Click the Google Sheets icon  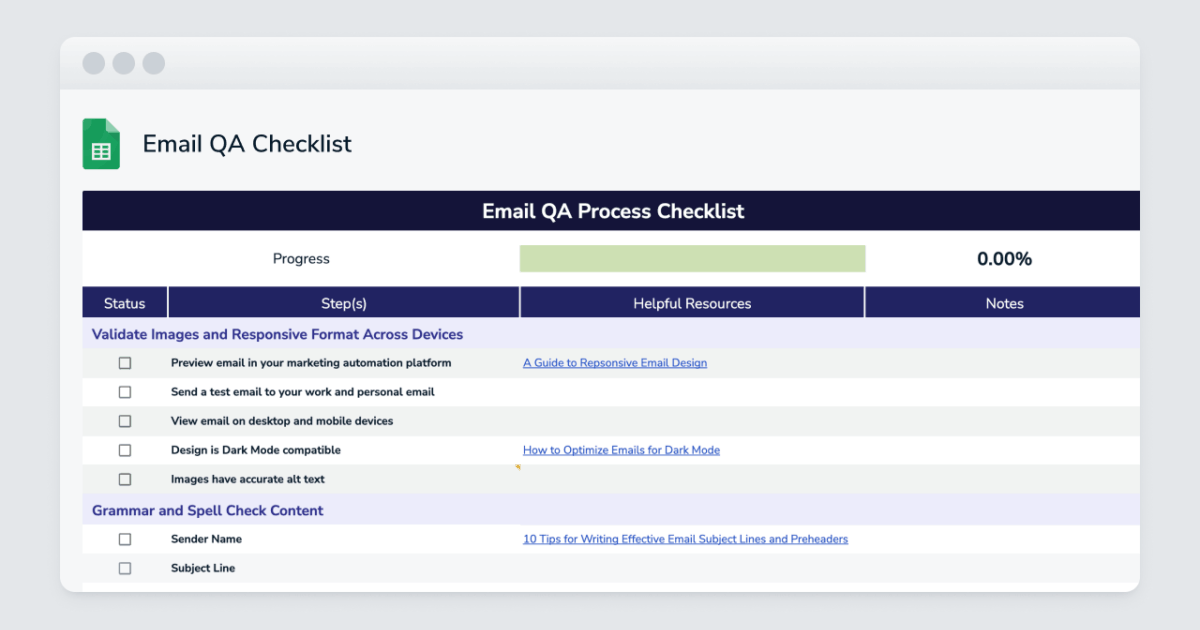(101, 143)
